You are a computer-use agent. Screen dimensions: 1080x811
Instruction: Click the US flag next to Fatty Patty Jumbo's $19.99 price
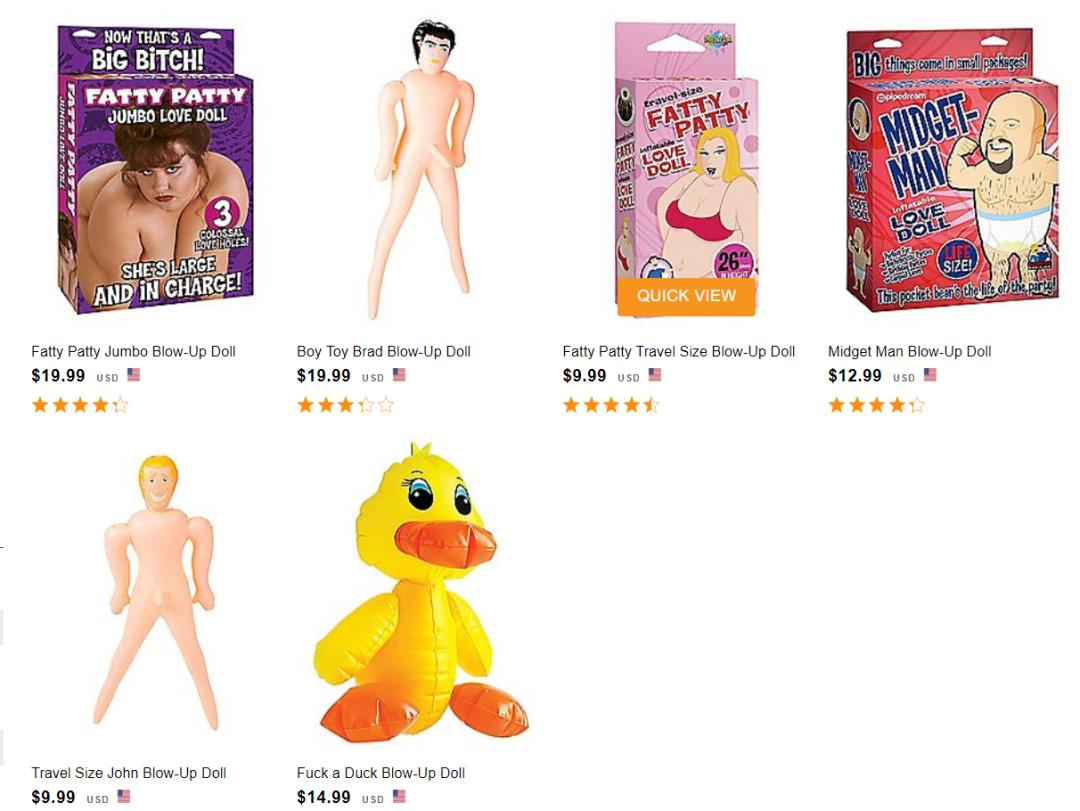click(x=134, y=375)
